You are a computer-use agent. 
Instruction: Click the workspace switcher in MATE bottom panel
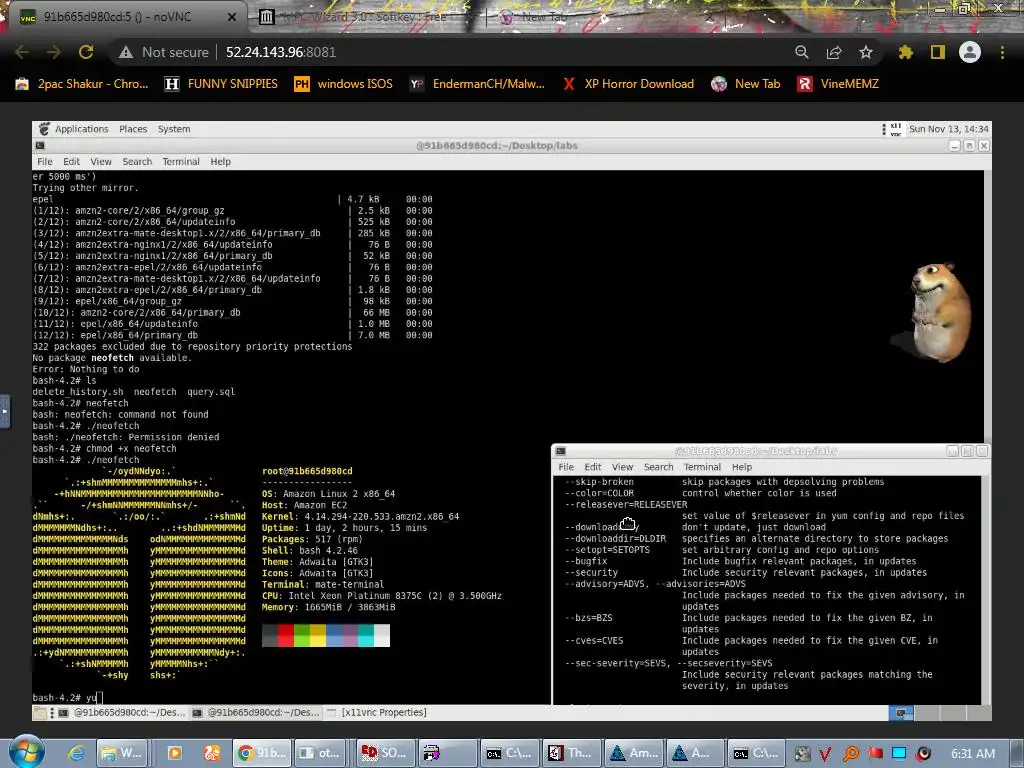pyautogui.click(x=940, y=713)
